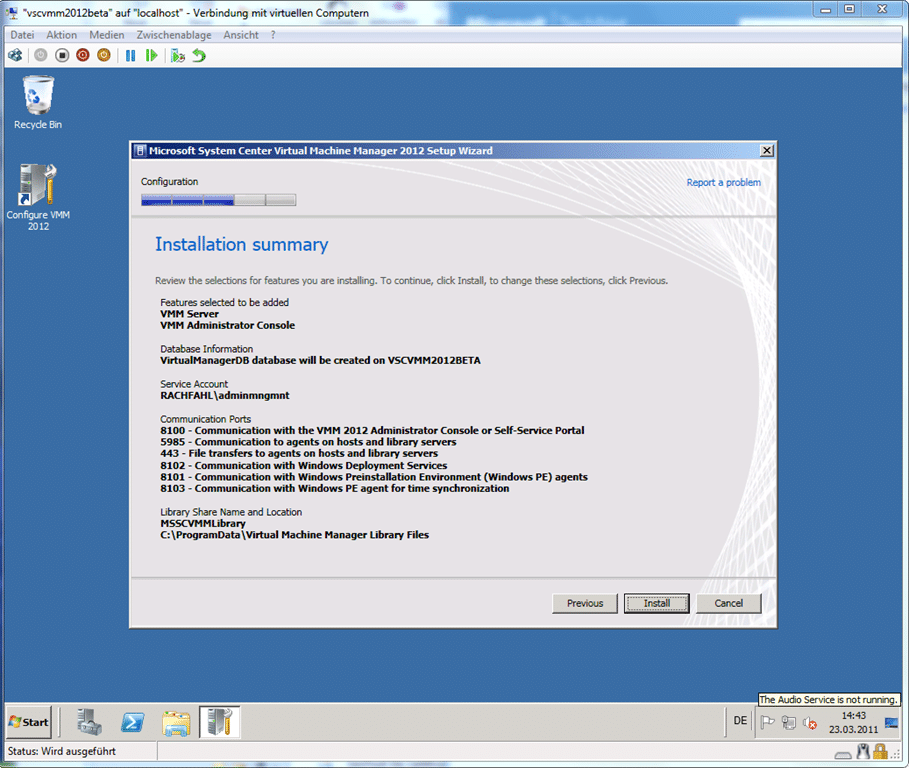
Task: Open the guest Start menu
Action: click(28, 722)
